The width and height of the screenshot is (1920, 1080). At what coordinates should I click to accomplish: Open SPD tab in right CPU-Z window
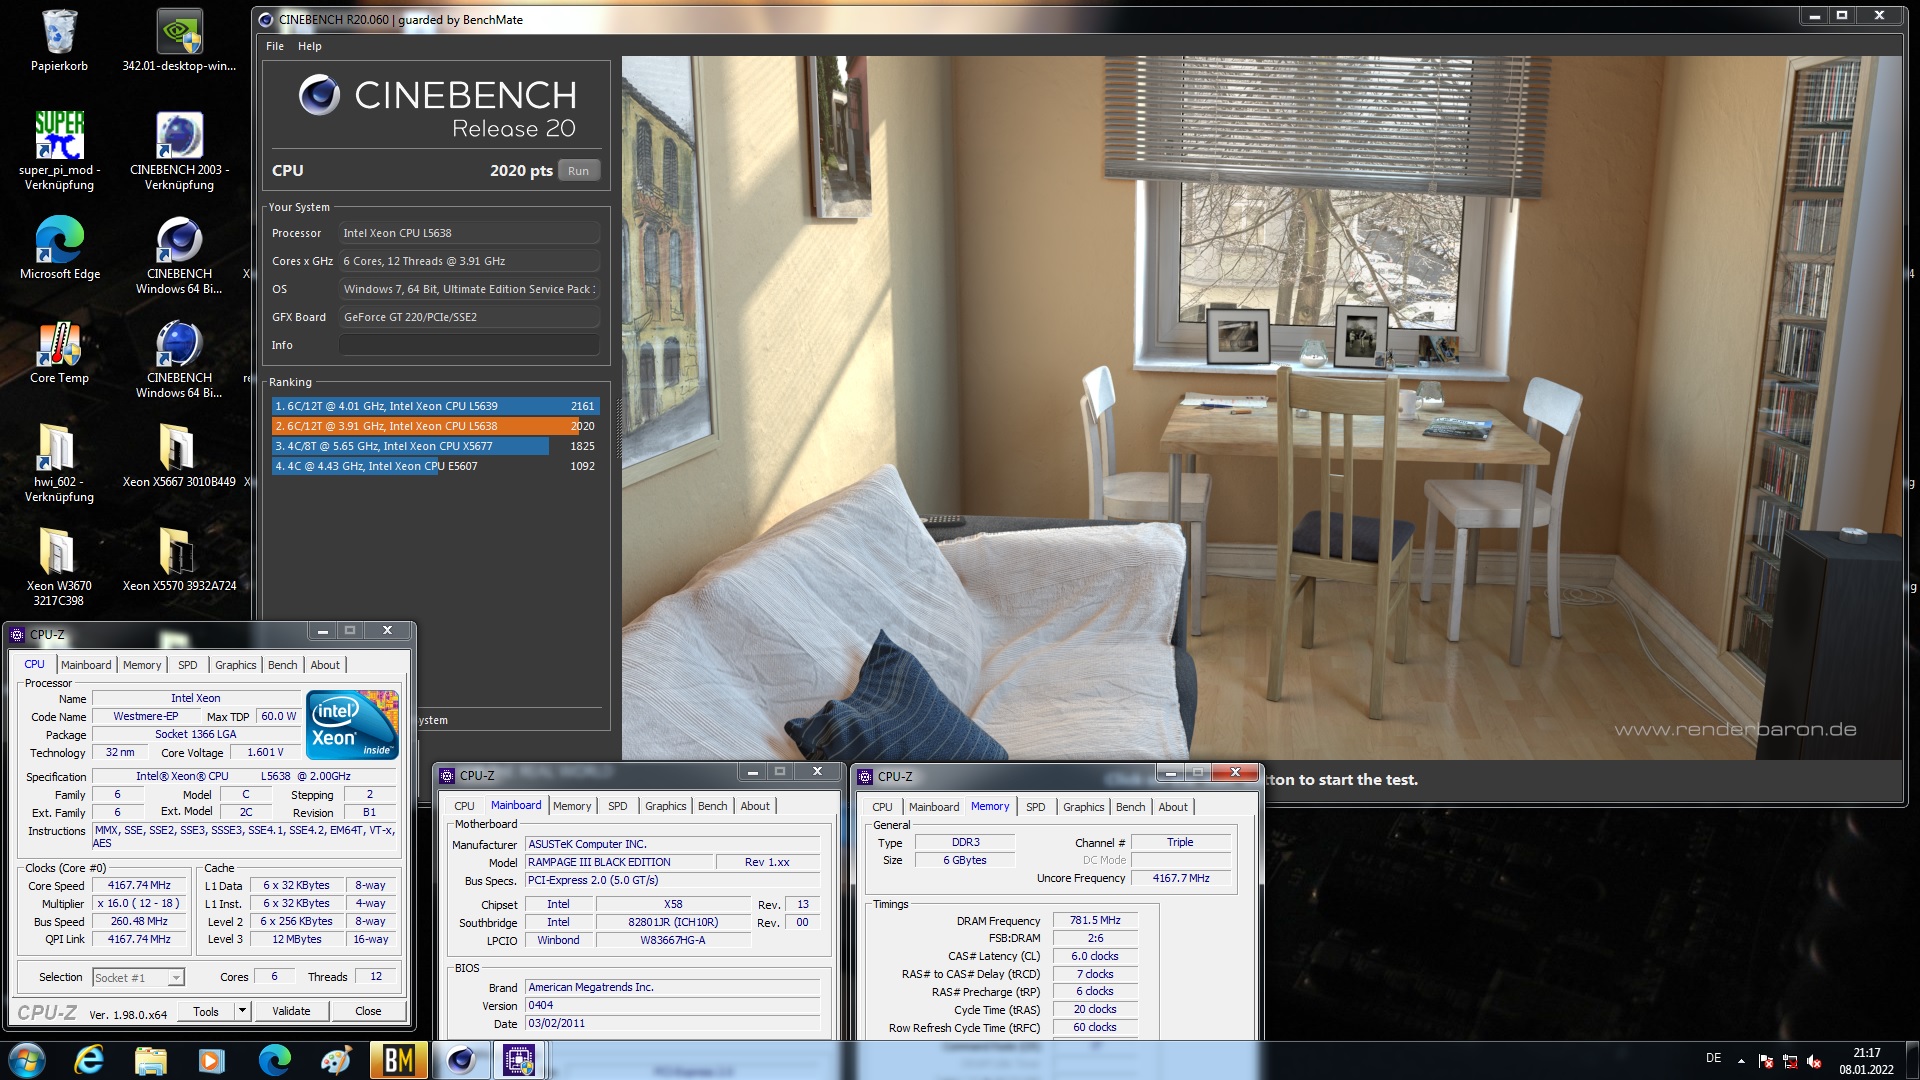click(1036, 807)
